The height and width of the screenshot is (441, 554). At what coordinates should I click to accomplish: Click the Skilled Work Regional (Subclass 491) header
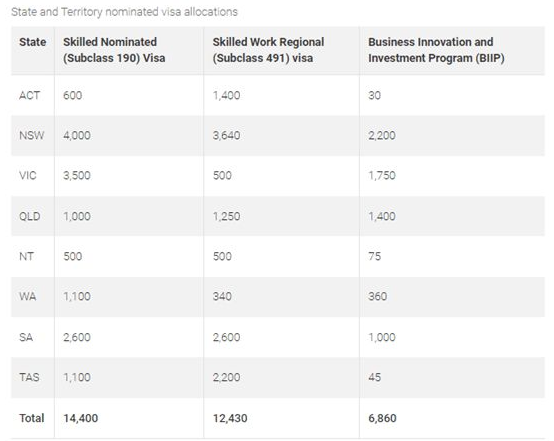click(268, 50)
